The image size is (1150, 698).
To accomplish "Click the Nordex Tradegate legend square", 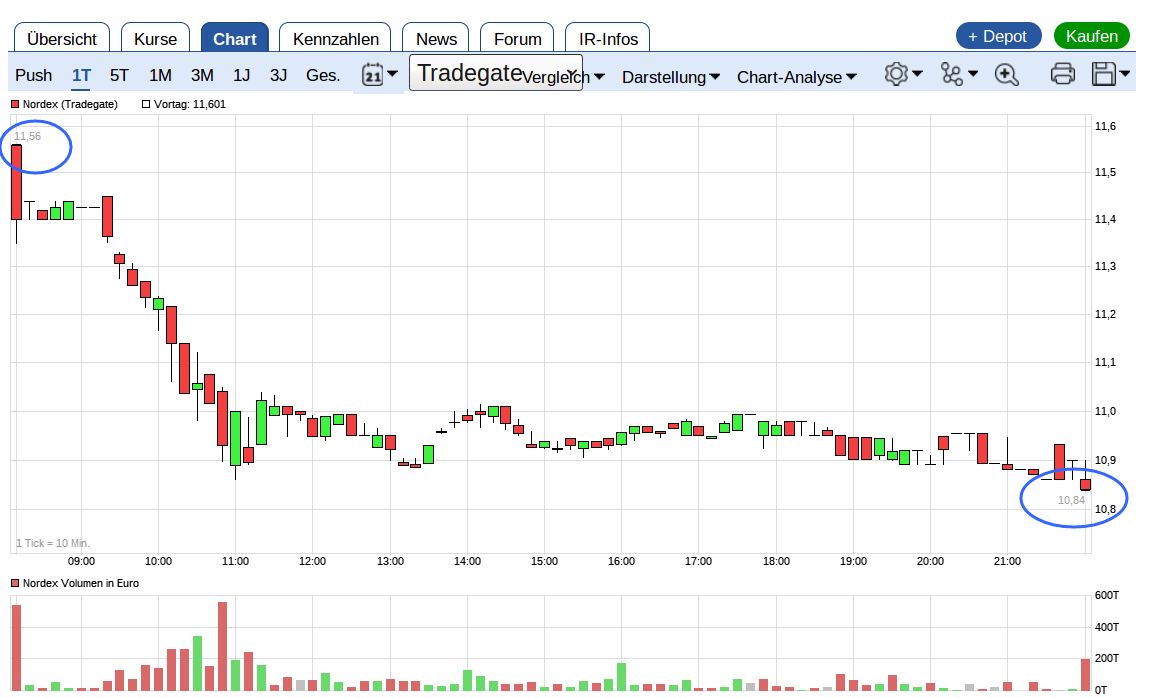I will click(13, 103).
